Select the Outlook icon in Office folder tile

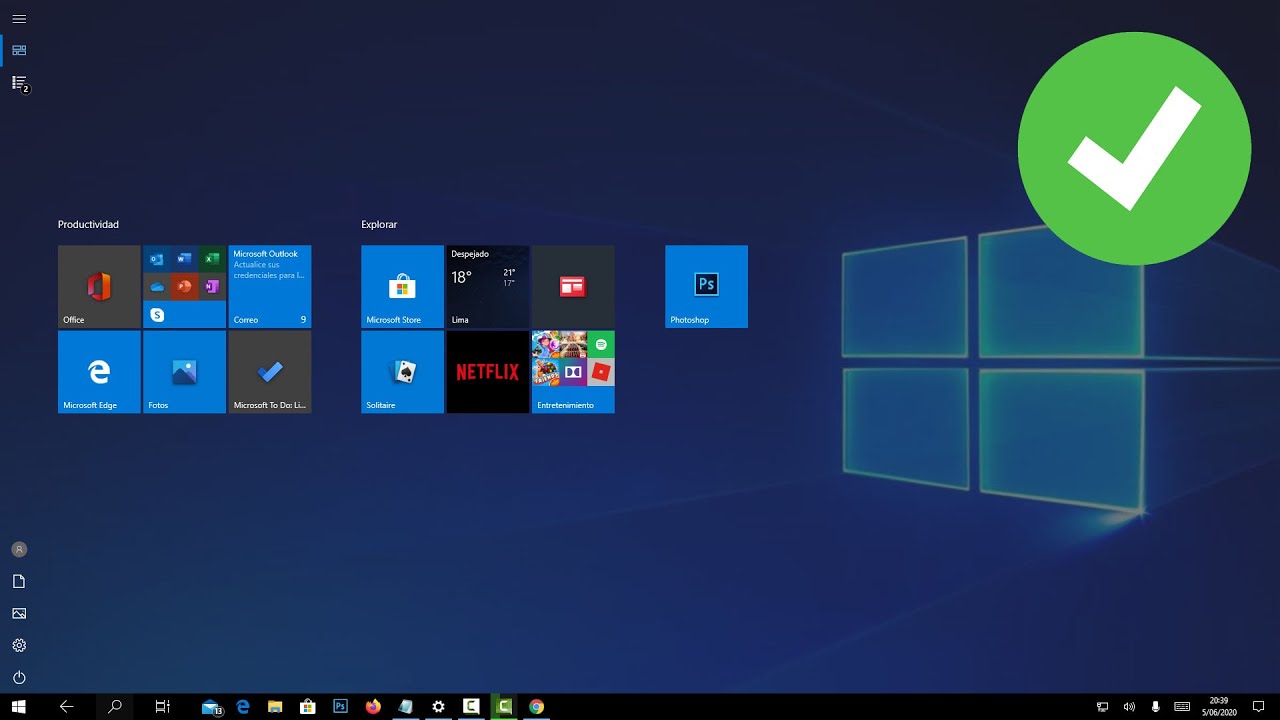tap(156, 259)
